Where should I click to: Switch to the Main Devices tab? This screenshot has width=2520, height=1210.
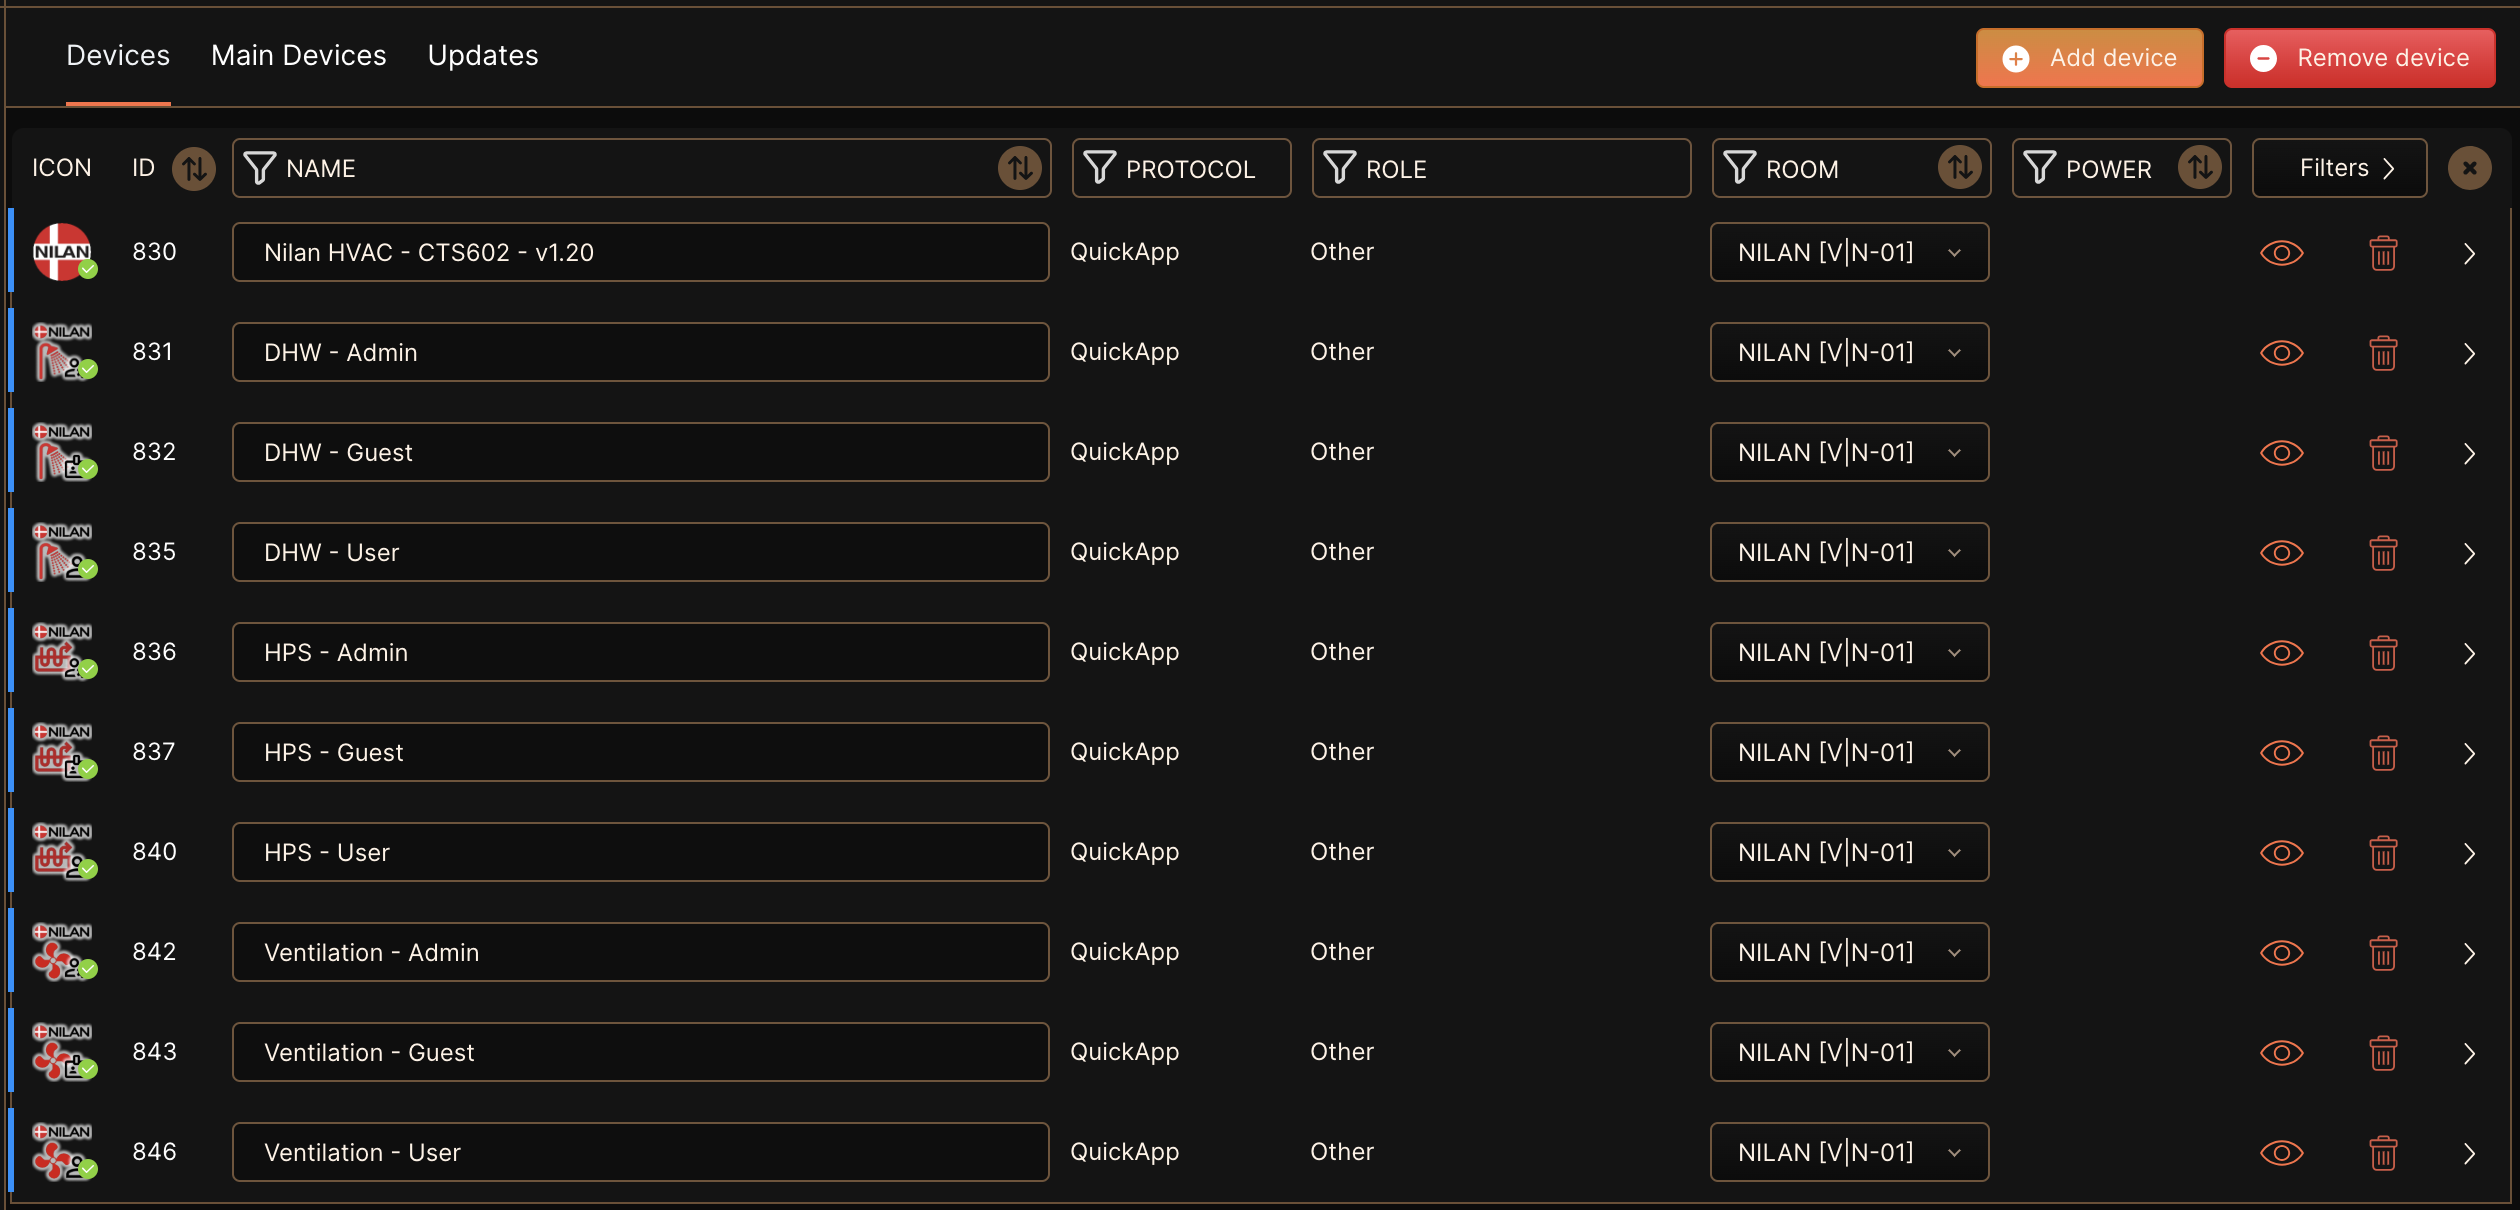point(298,56)
